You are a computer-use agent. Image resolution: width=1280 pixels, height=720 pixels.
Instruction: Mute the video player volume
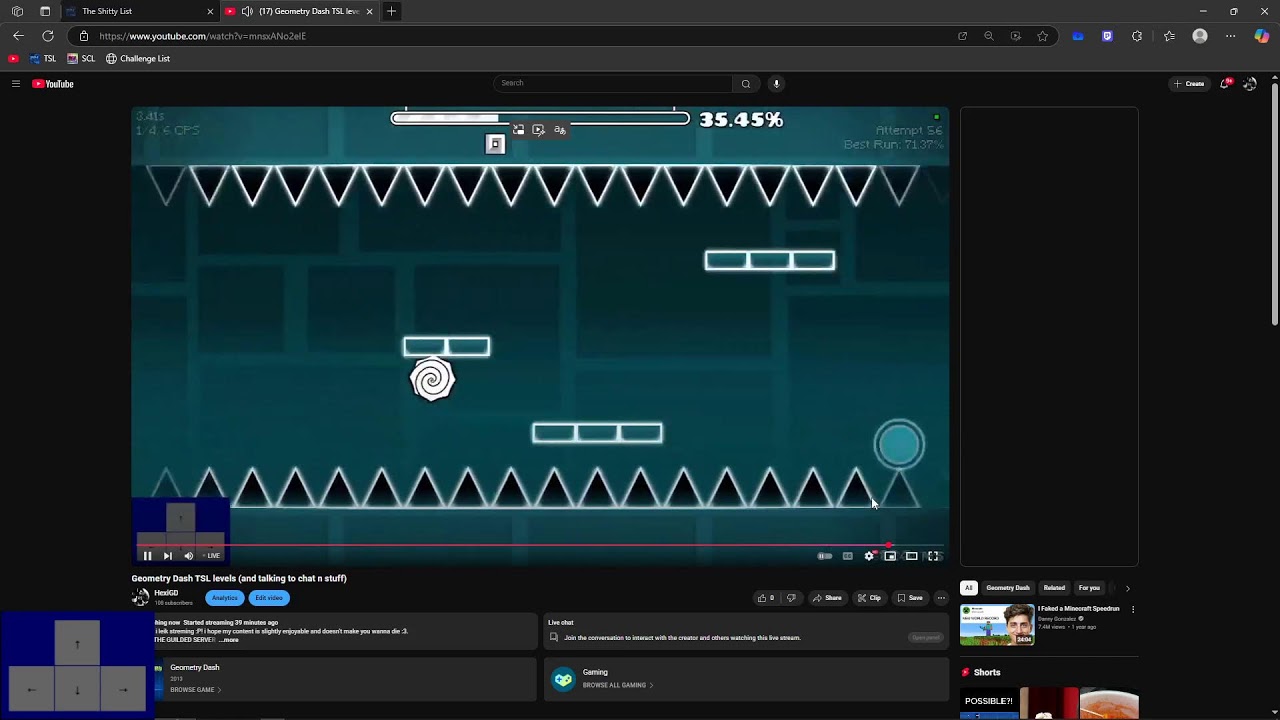click(189, 556)
